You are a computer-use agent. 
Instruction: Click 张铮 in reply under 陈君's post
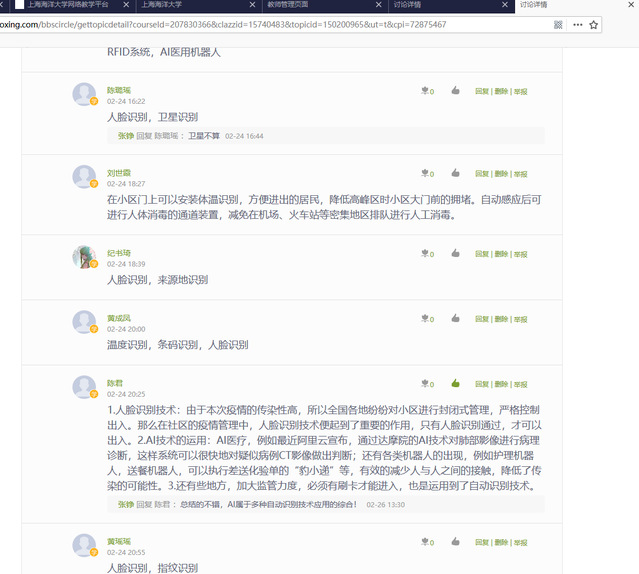[x=125, y=505]
